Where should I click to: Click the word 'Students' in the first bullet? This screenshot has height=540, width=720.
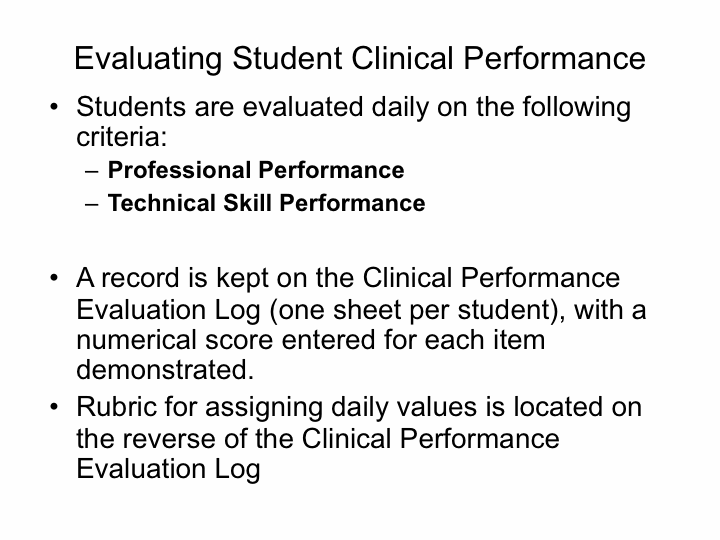pos(131,107)
